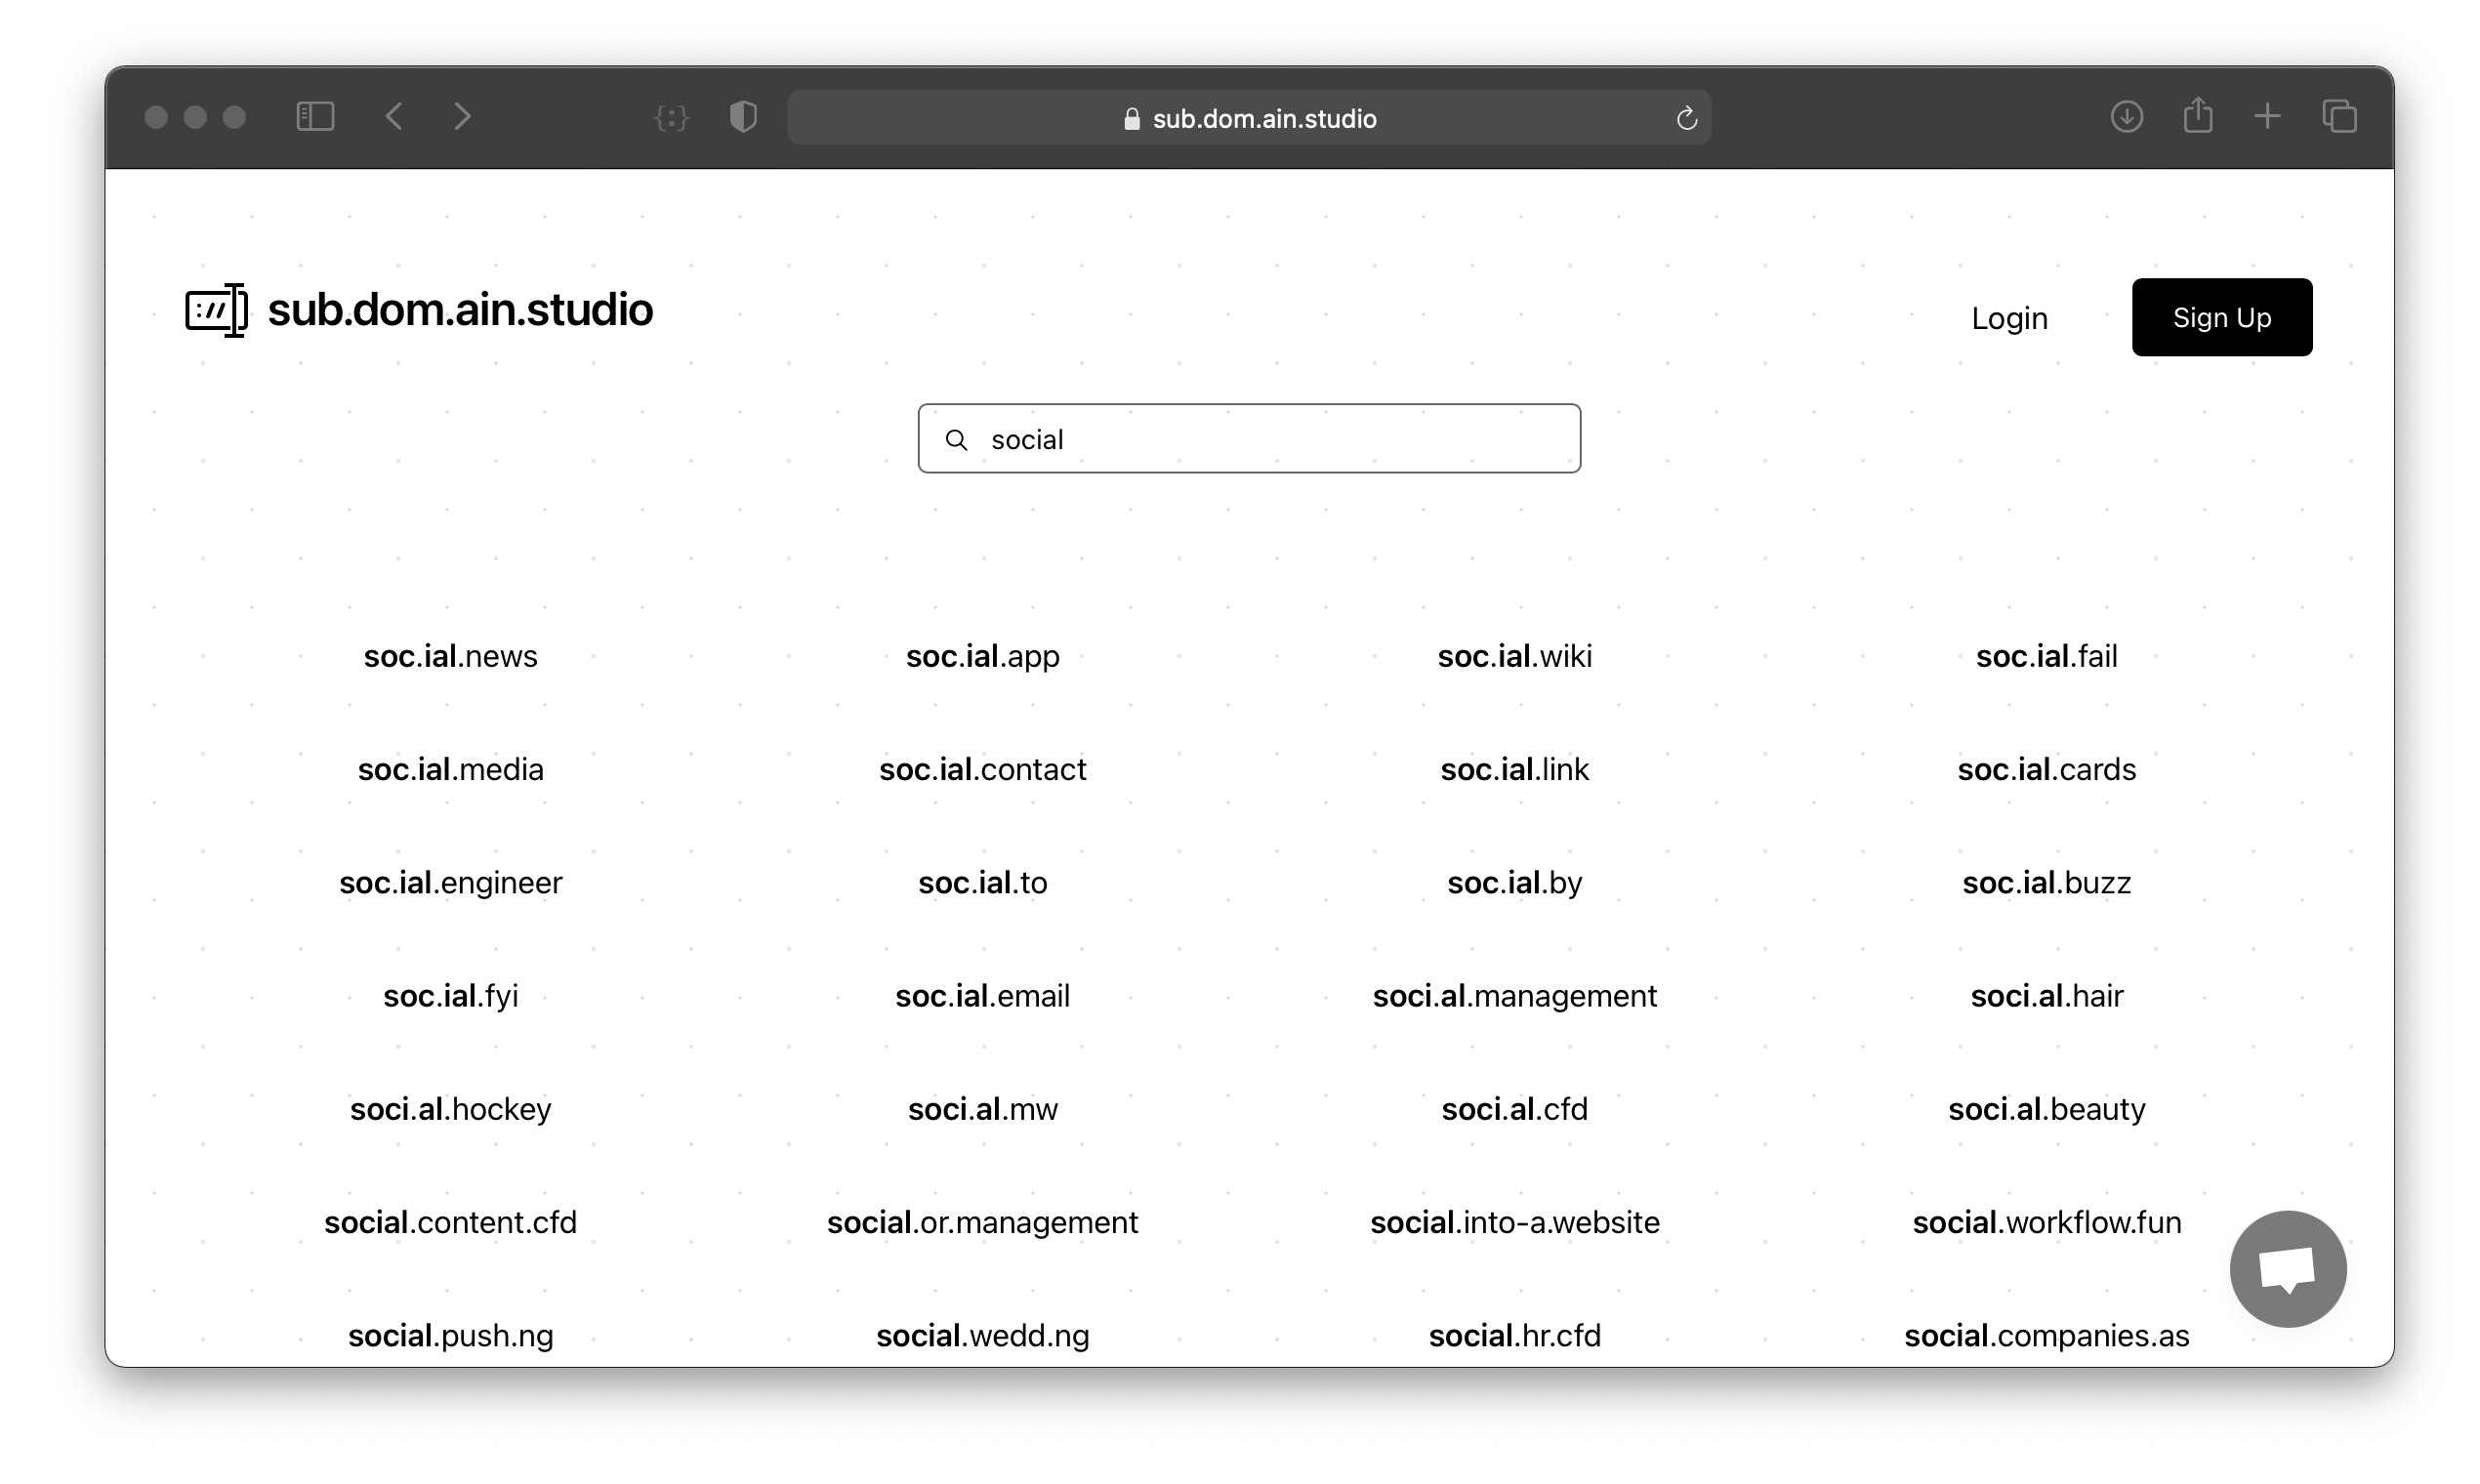Open the chat bubble widget
The height and width of the screenshot is (1484, 2480).
pyautogui.click(x=2287, y=1269)
